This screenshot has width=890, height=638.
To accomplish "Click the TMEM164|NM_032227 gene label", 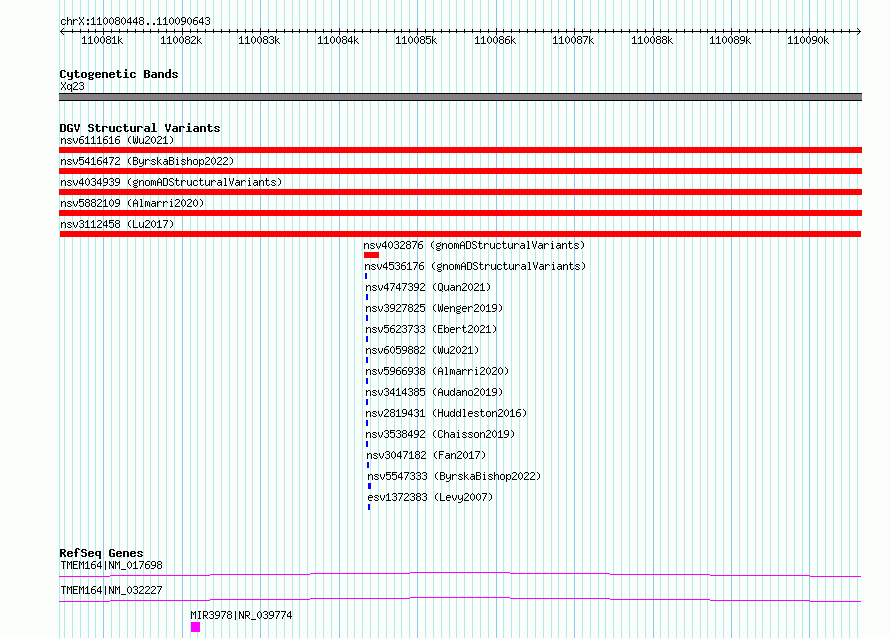I will [111, 590].
